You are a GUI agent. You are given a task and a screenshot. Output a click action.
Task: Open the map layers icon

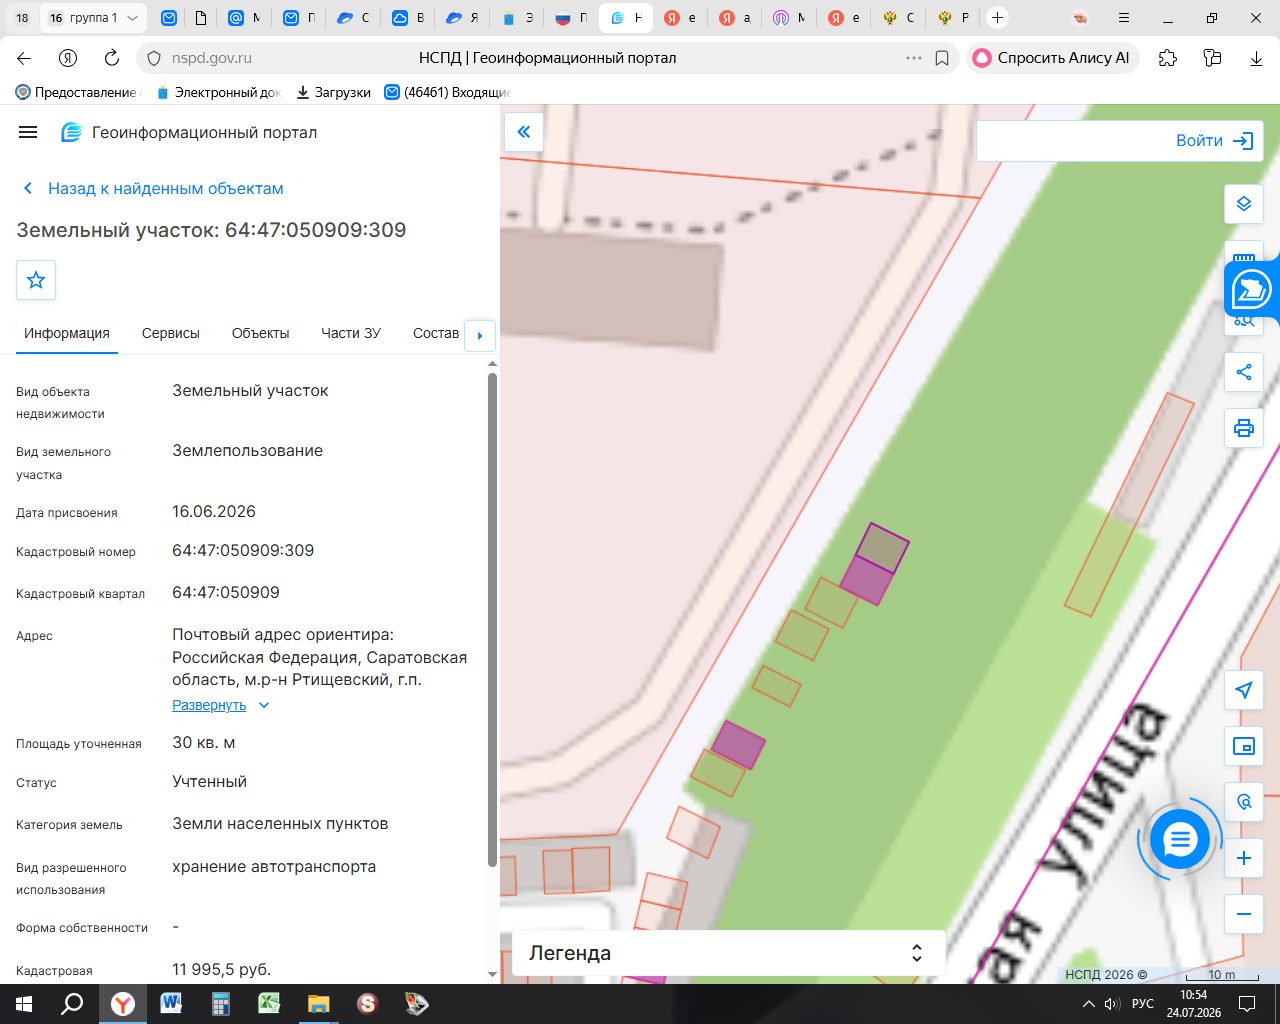[1244, 204]
